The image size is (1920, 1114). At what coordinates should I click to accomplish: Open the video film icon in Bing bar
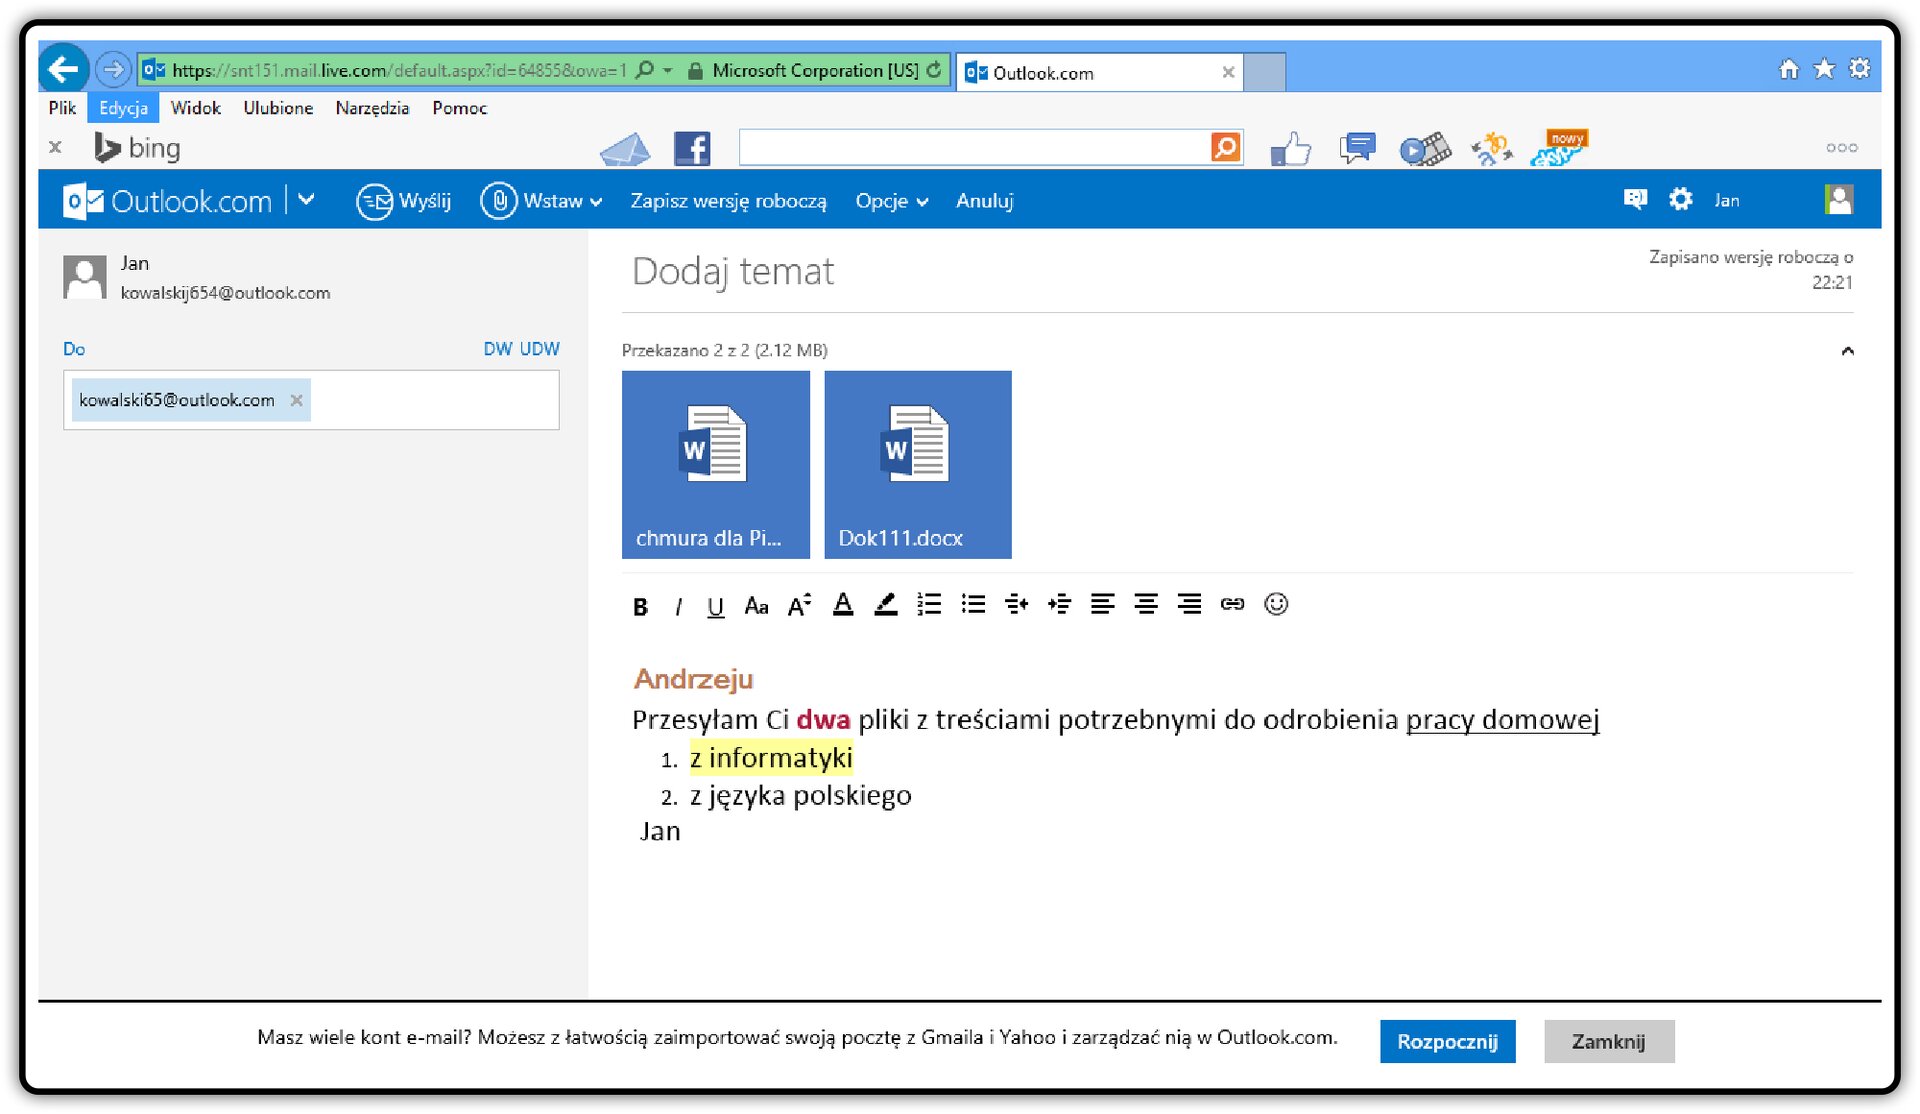point(1425,149)
